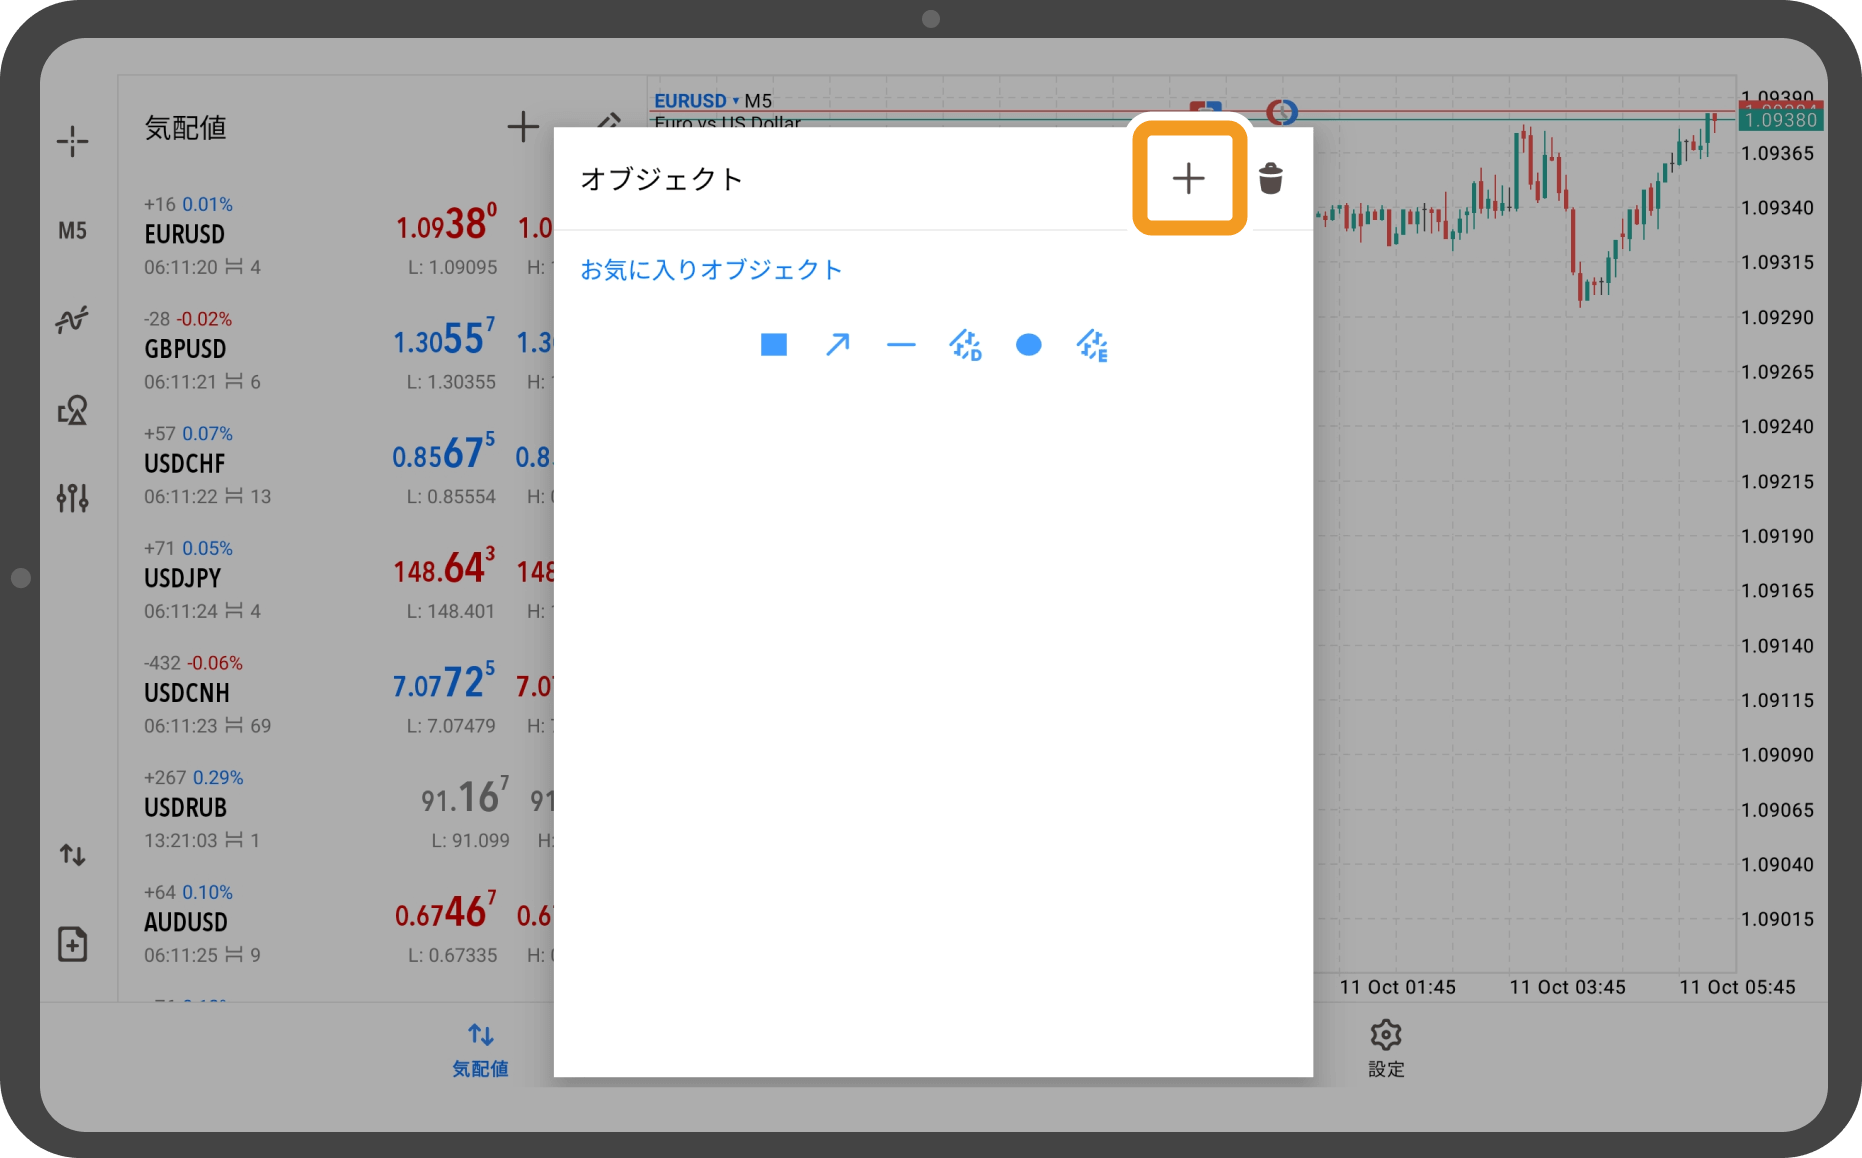Select the Elliott Motive Wave object
Image resolution: width=1862 pixels, height=1158 pixels.
[x=965, y=344]
